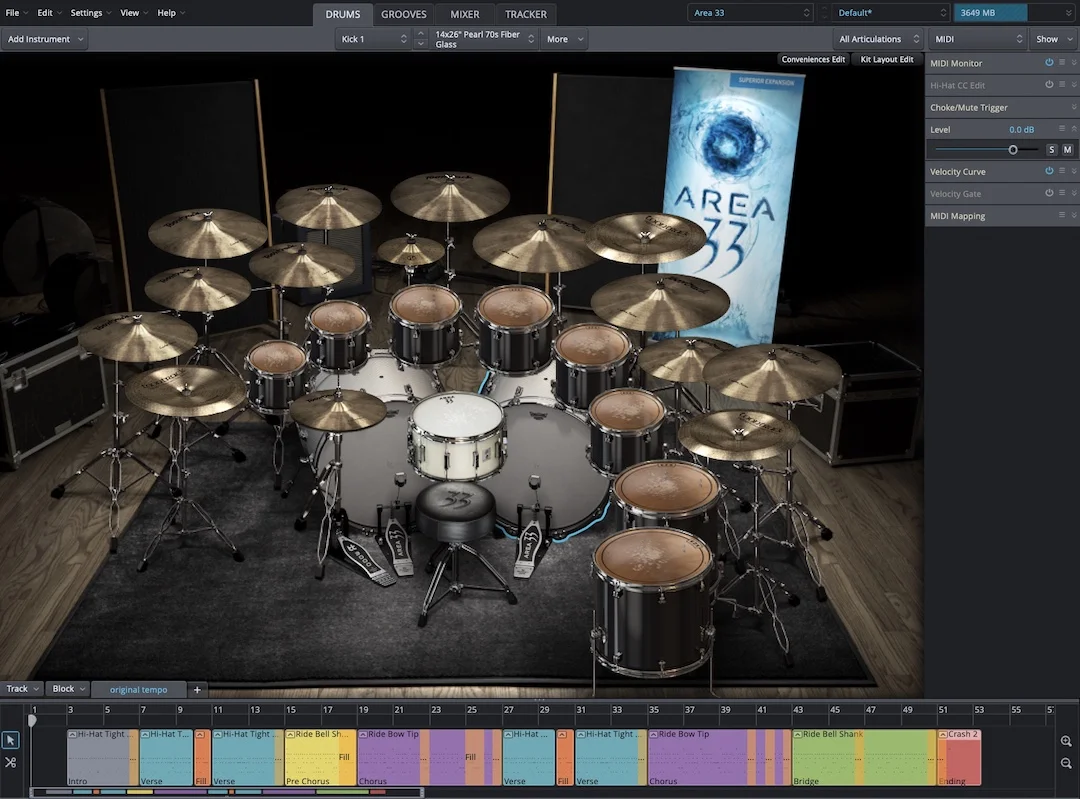Screen dimensions: 1080x799
Task: Open the Track menu button
Action: click(22, 689)
